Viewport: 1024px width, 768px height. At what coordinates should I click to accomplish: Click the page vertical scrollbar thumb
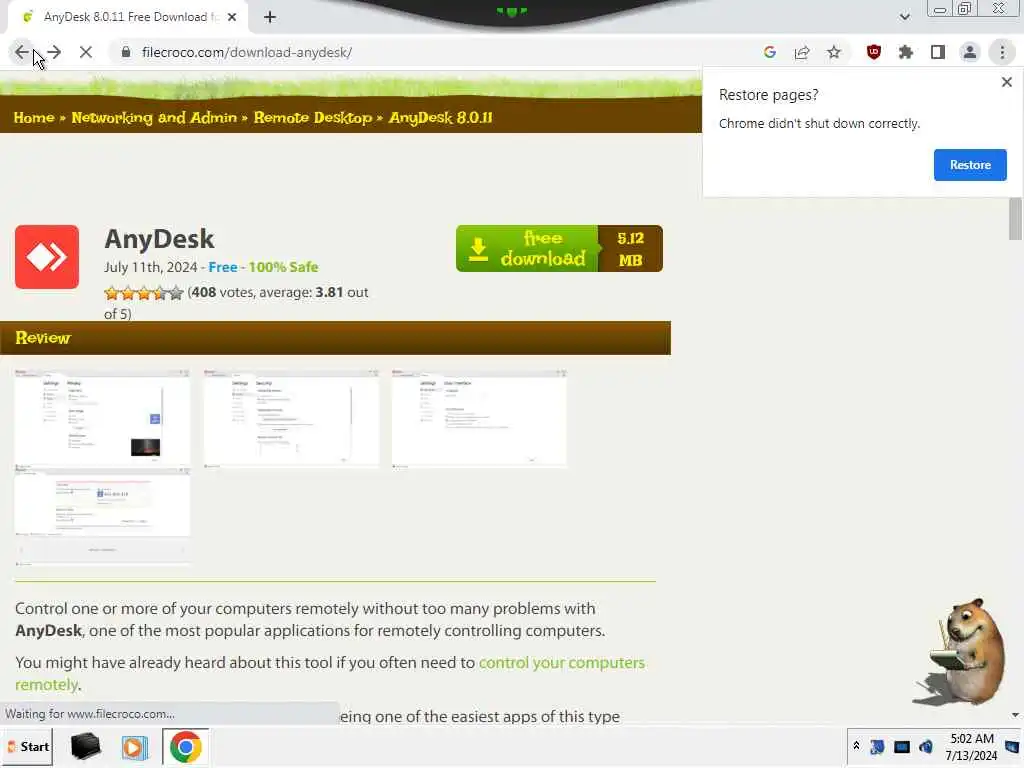[1015, 219]
